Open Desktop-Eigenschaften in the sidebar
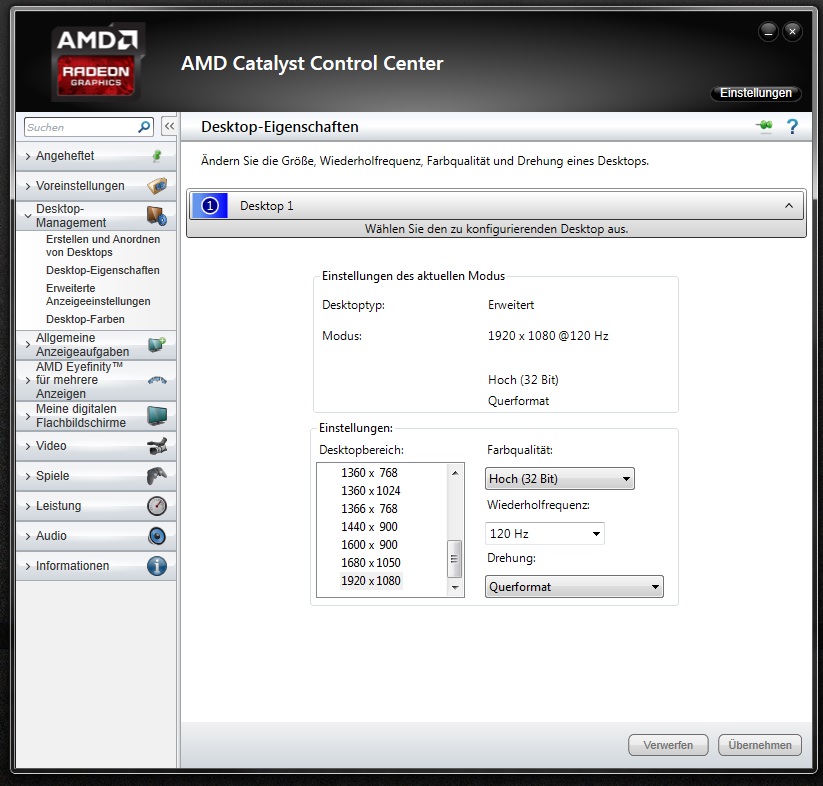This screenshot has width=823, height=786. 103,270
